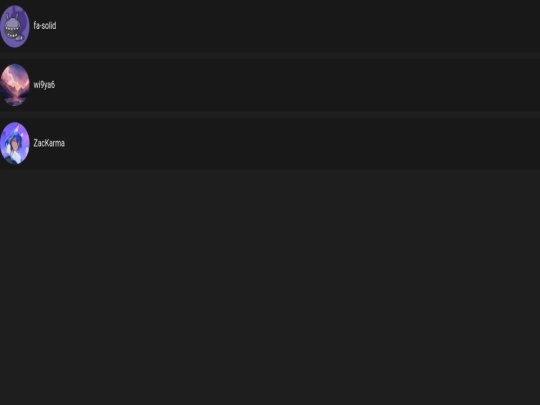Click the fa-solid username text

pos(45,25)
